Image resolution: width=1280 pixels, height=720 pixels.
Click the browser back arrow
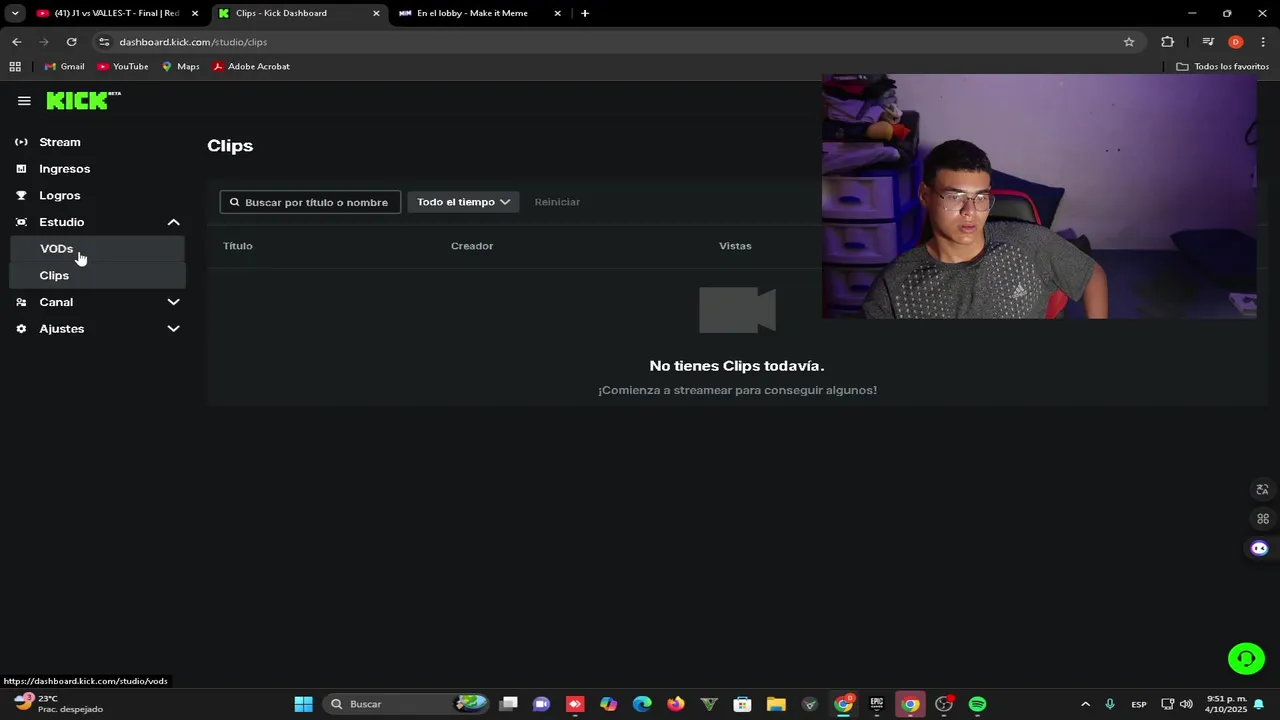click(17, 42)
